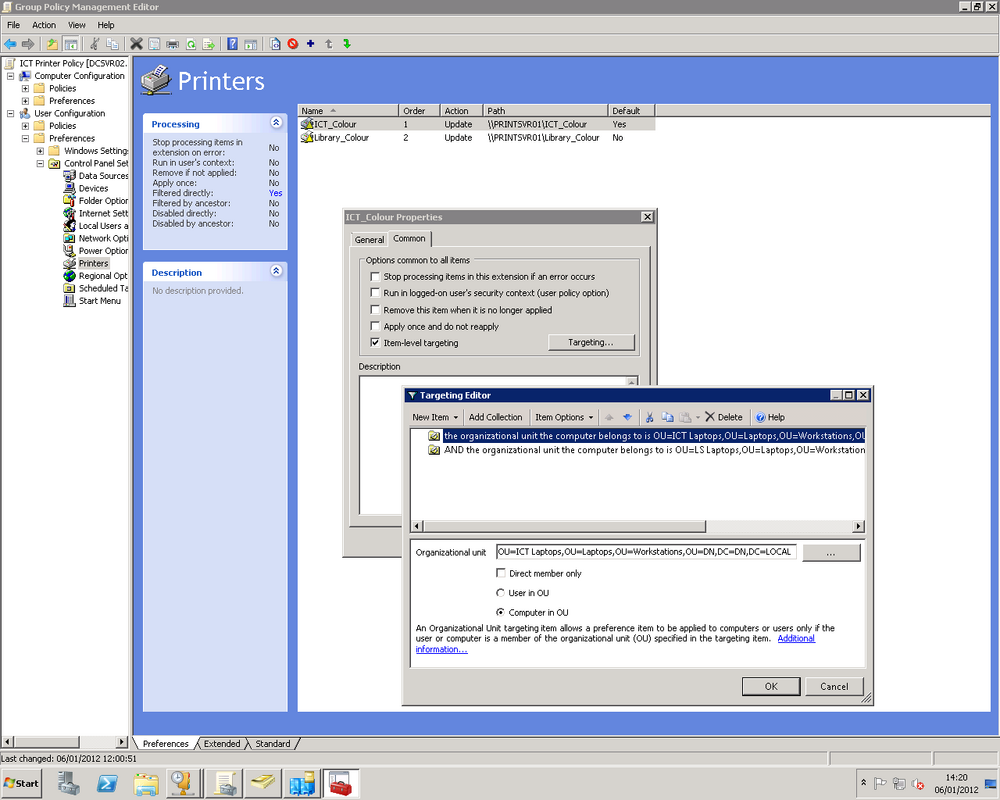Select the Computer in OU radio button
Viewport: 1000px width, 800px height.
click(501, 612)
